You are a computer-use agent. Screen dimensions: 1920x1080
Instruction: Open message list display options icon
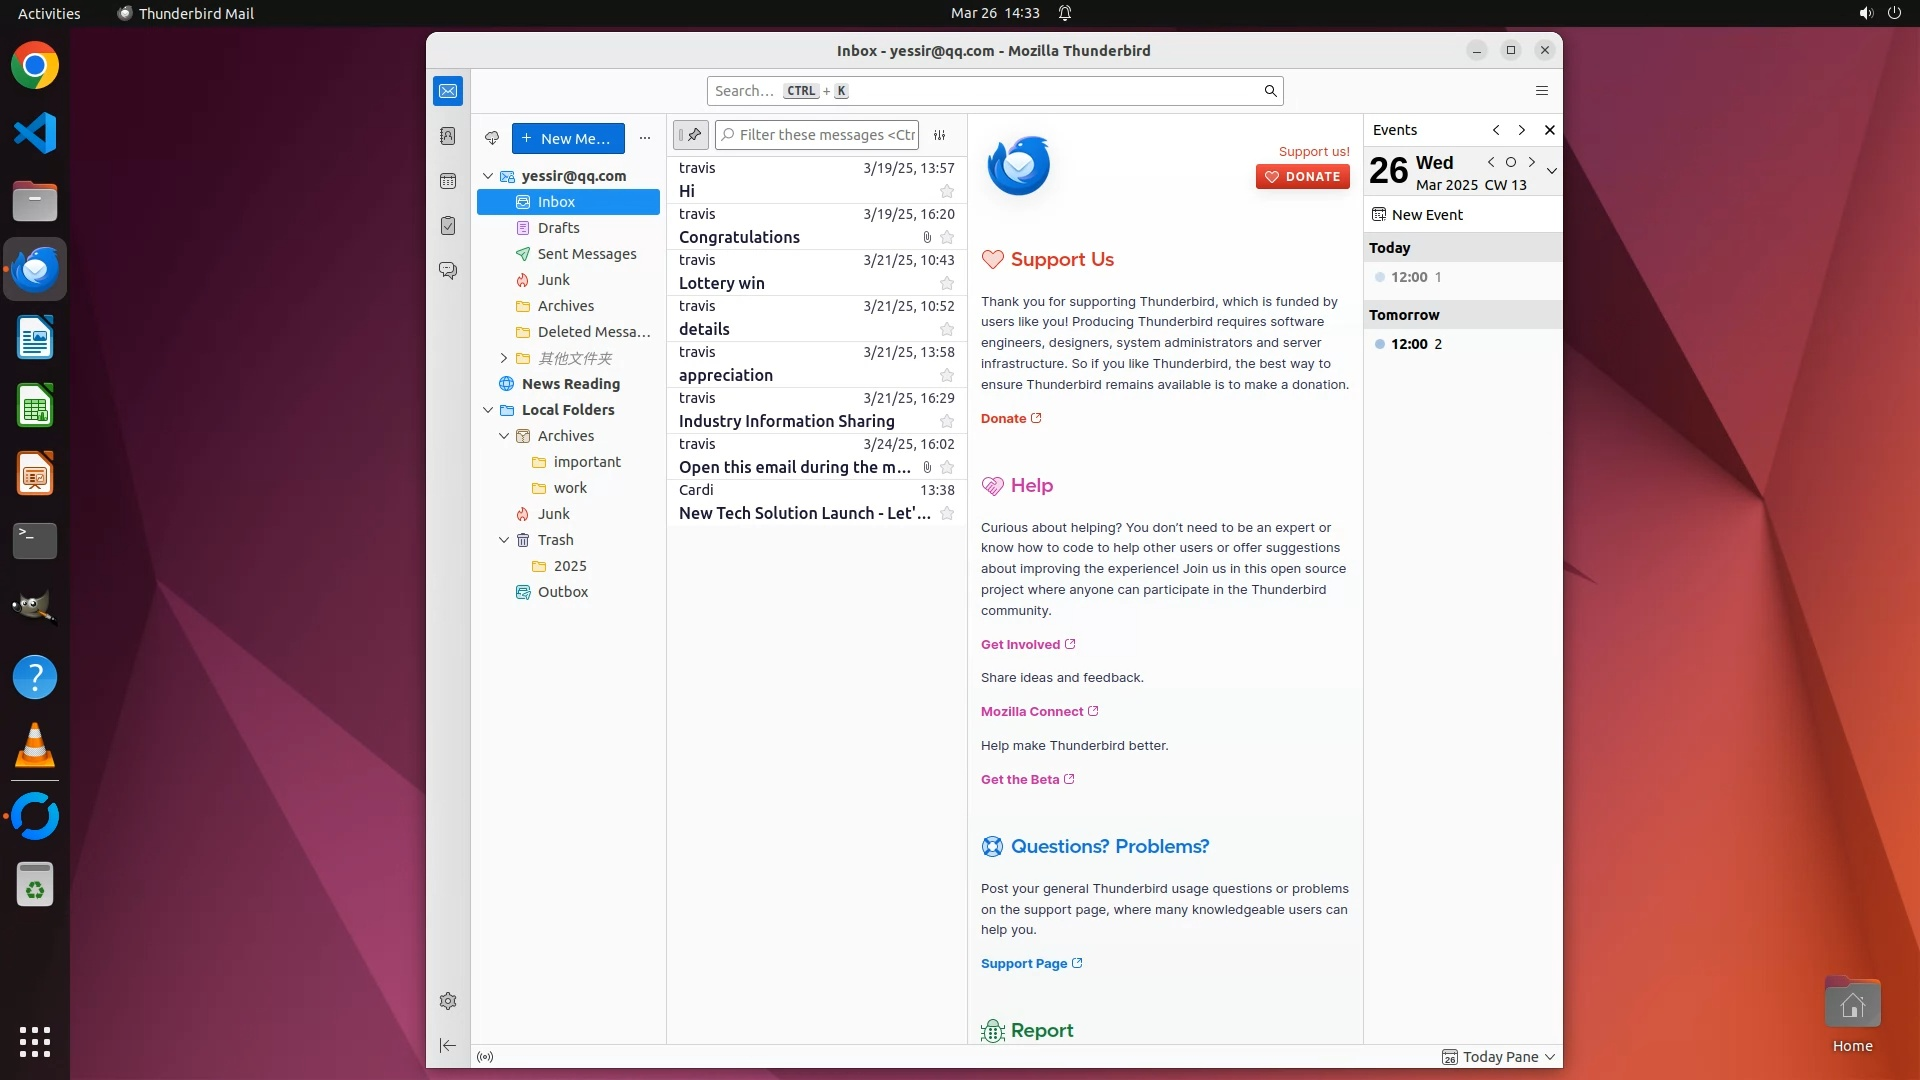coord(940,135)
